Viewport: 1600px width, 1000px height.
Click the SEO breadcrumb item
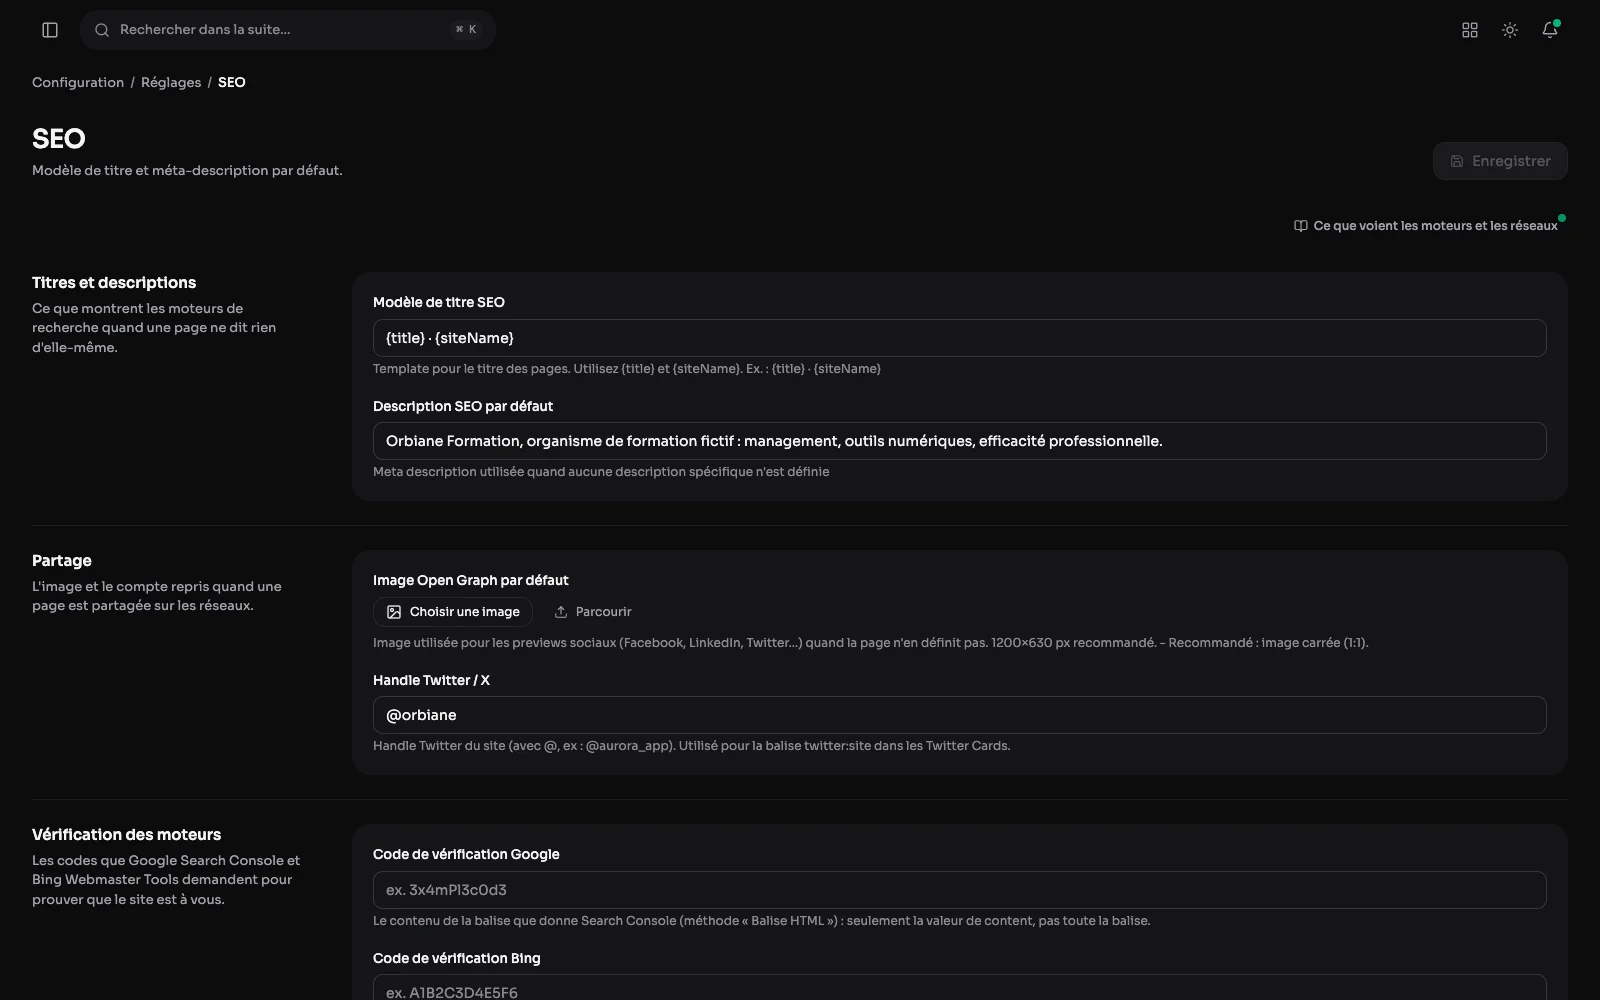click(x=232, y=82)
